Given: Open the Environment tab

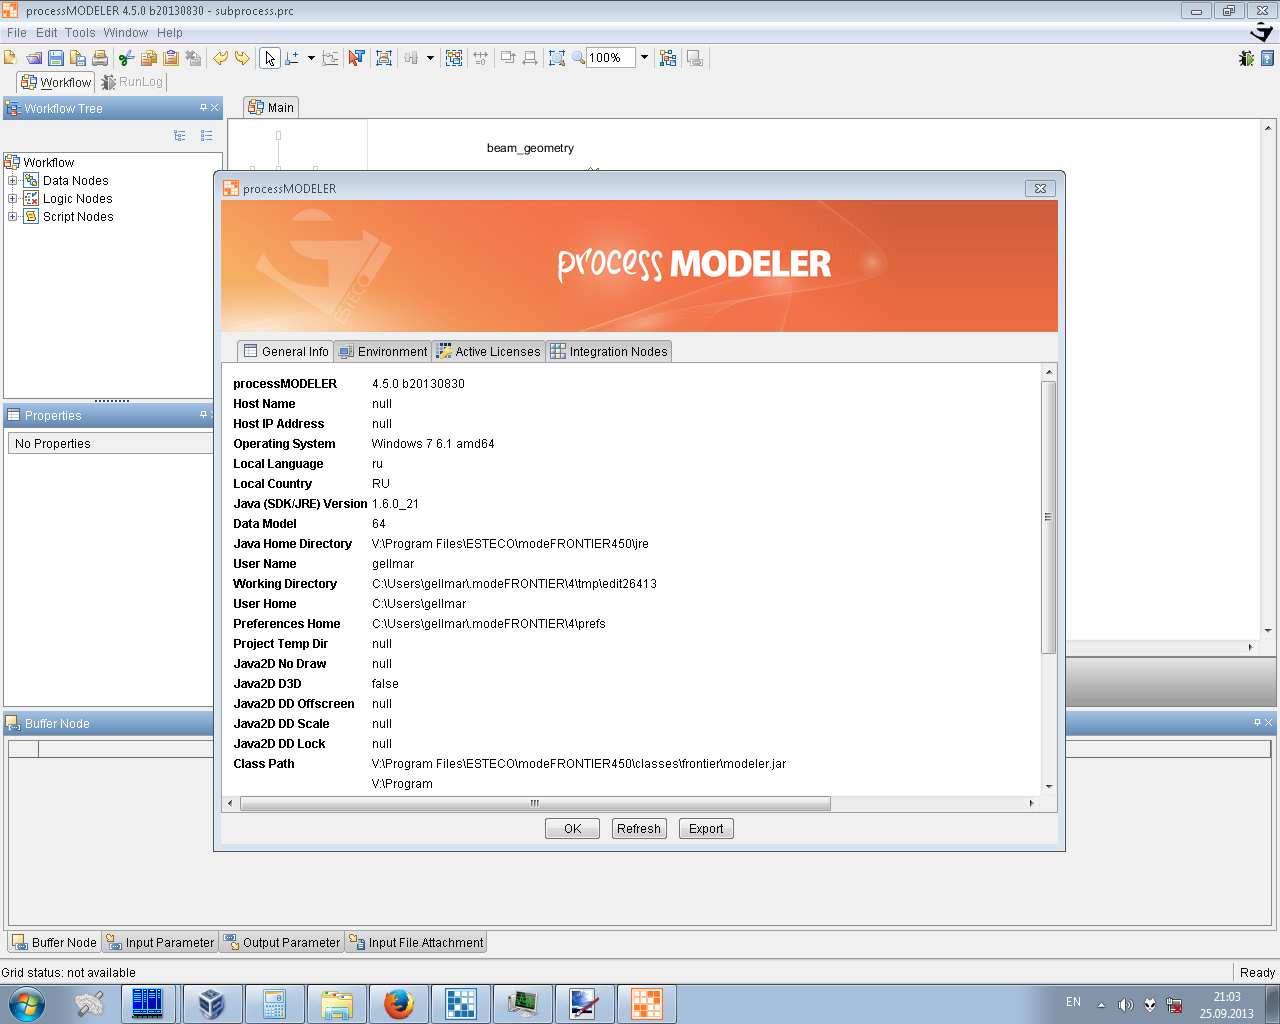Looking at the screenshot, I should tap(383, 351).
